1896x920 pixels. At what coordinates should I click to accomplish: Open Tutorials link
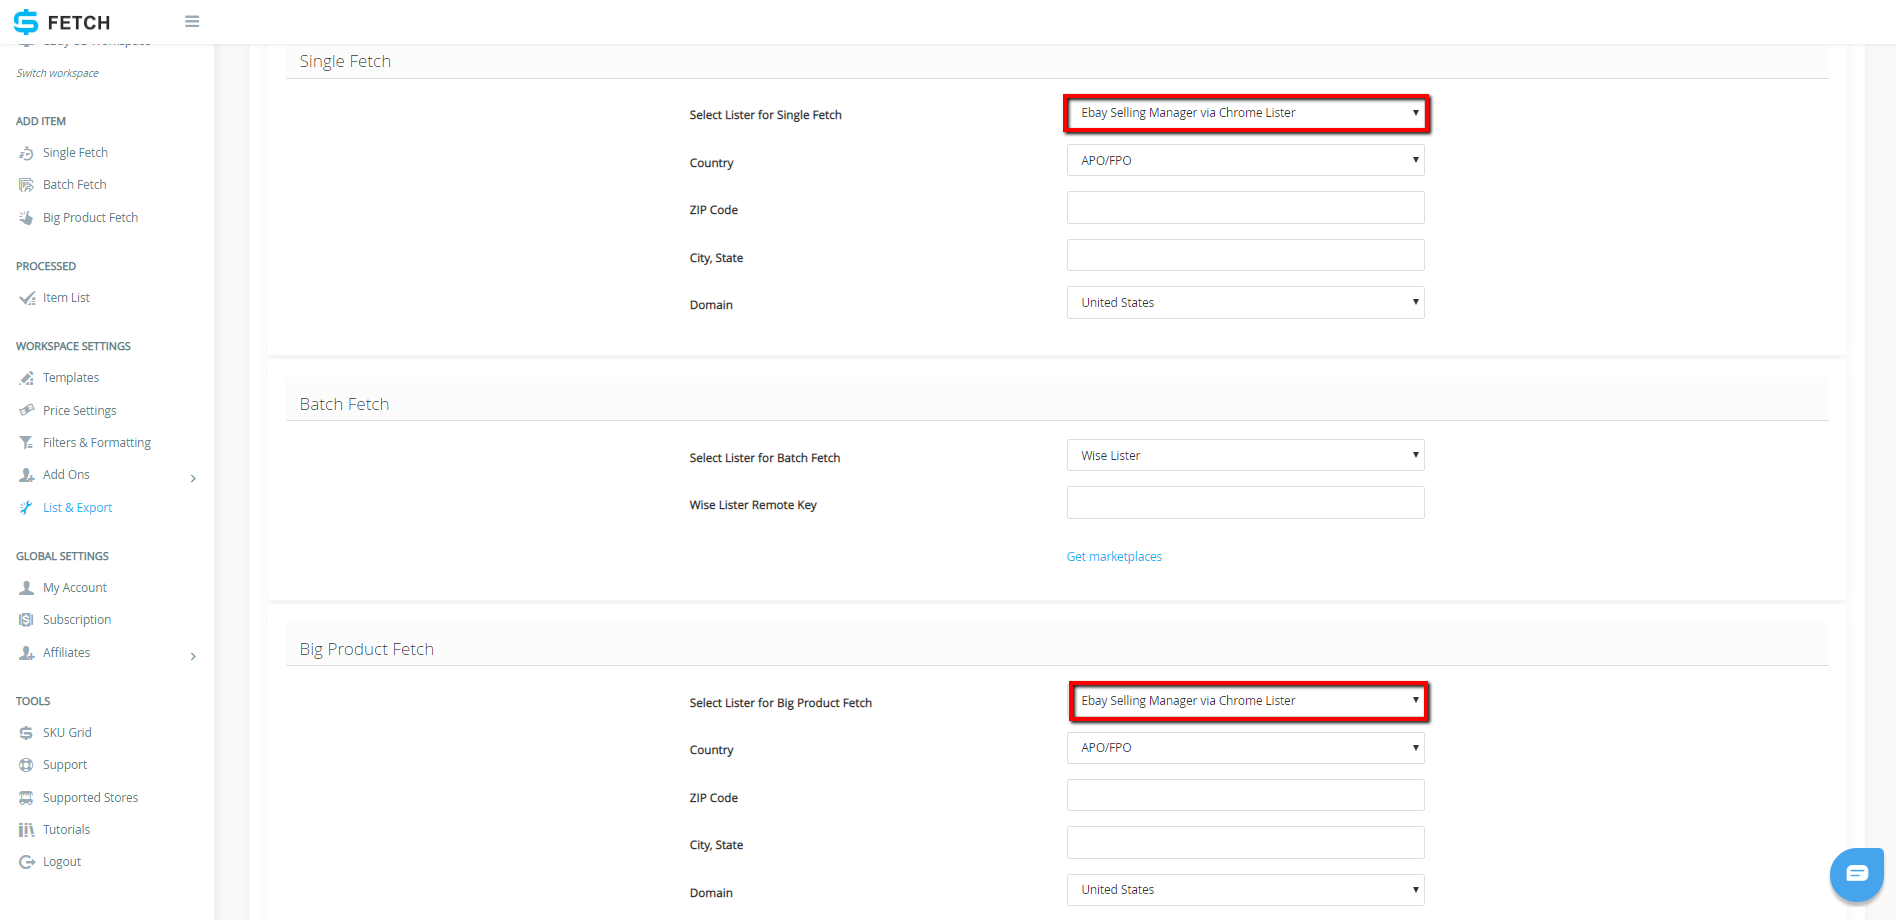click(x=67, y=830)
